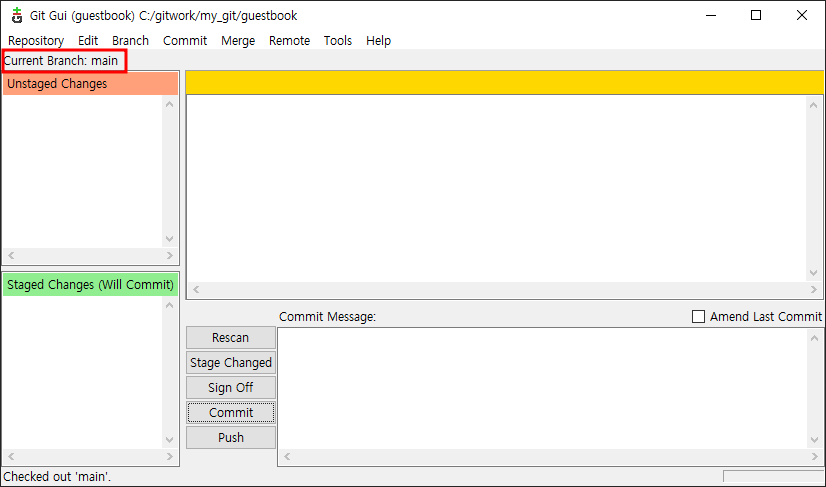This screenshot has height=487, width=826.
Task: Open the Repository menu
Action: pyautogui.click(x=36, y=41)
